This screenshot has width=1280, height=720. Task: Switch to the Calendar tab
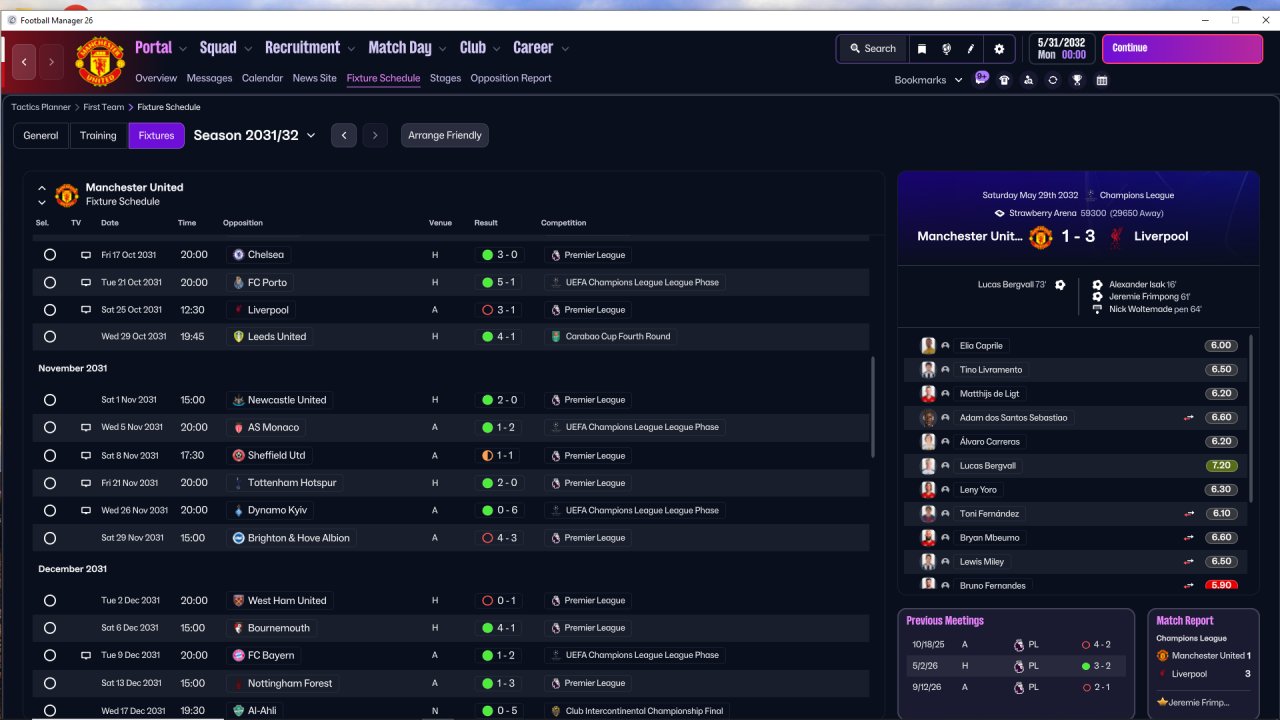pyautogui.click(x=262, y=78)
